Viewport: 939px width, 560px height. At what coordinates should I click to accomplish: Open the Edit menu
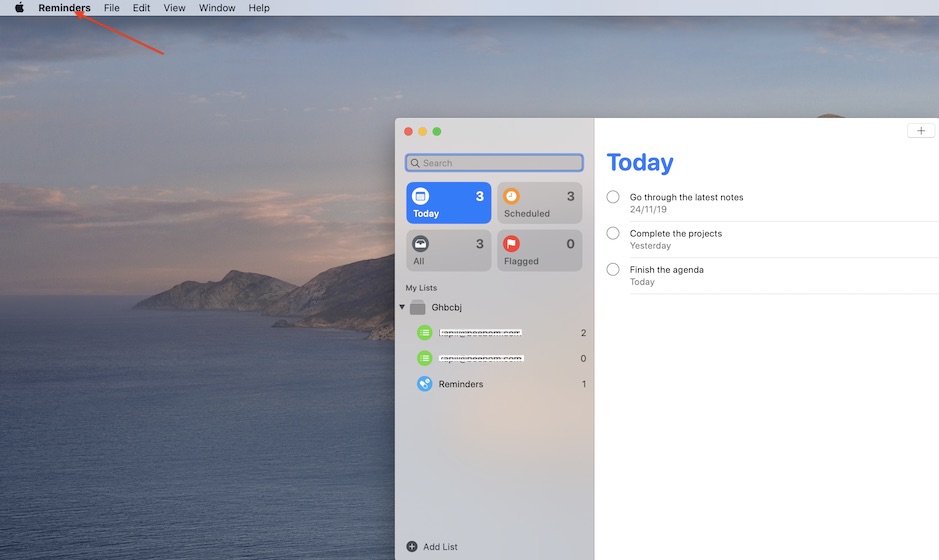click(x=141, y=8)
